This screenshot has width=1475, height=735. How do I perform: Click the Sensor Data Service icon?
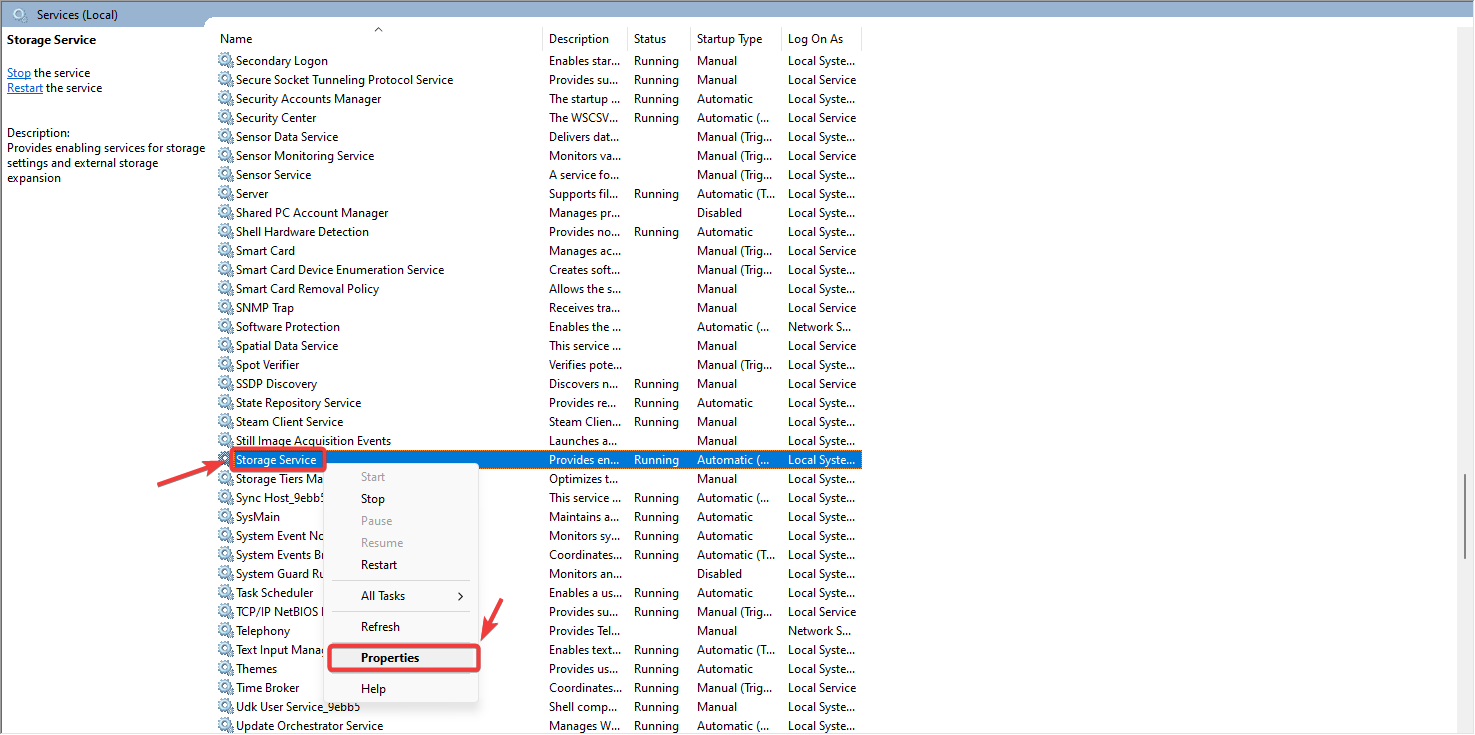pyautogui.click(x=226, y=137)
